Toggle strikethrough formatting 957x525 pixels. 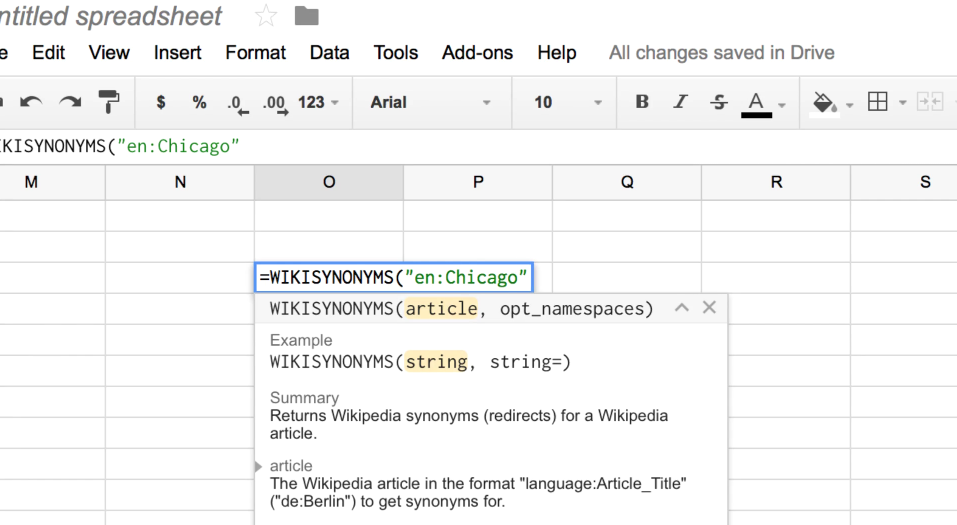pyautogui.click(x=718, y=102)
